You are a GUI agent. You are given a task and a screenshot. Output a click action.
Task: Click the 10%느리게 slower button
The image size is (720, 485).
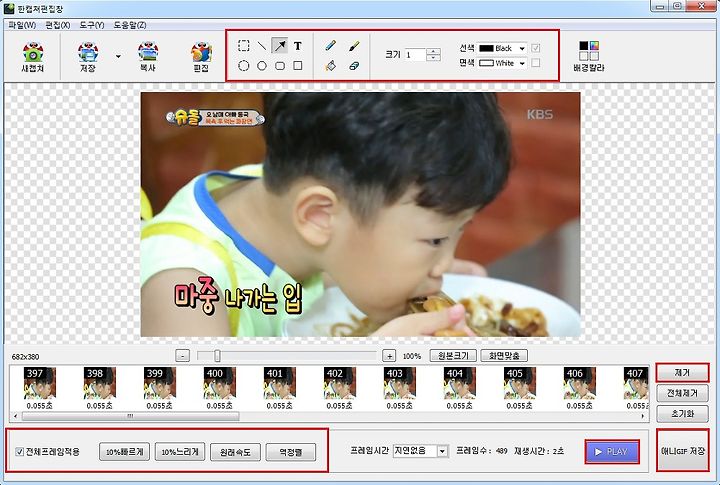coord(180,452)
